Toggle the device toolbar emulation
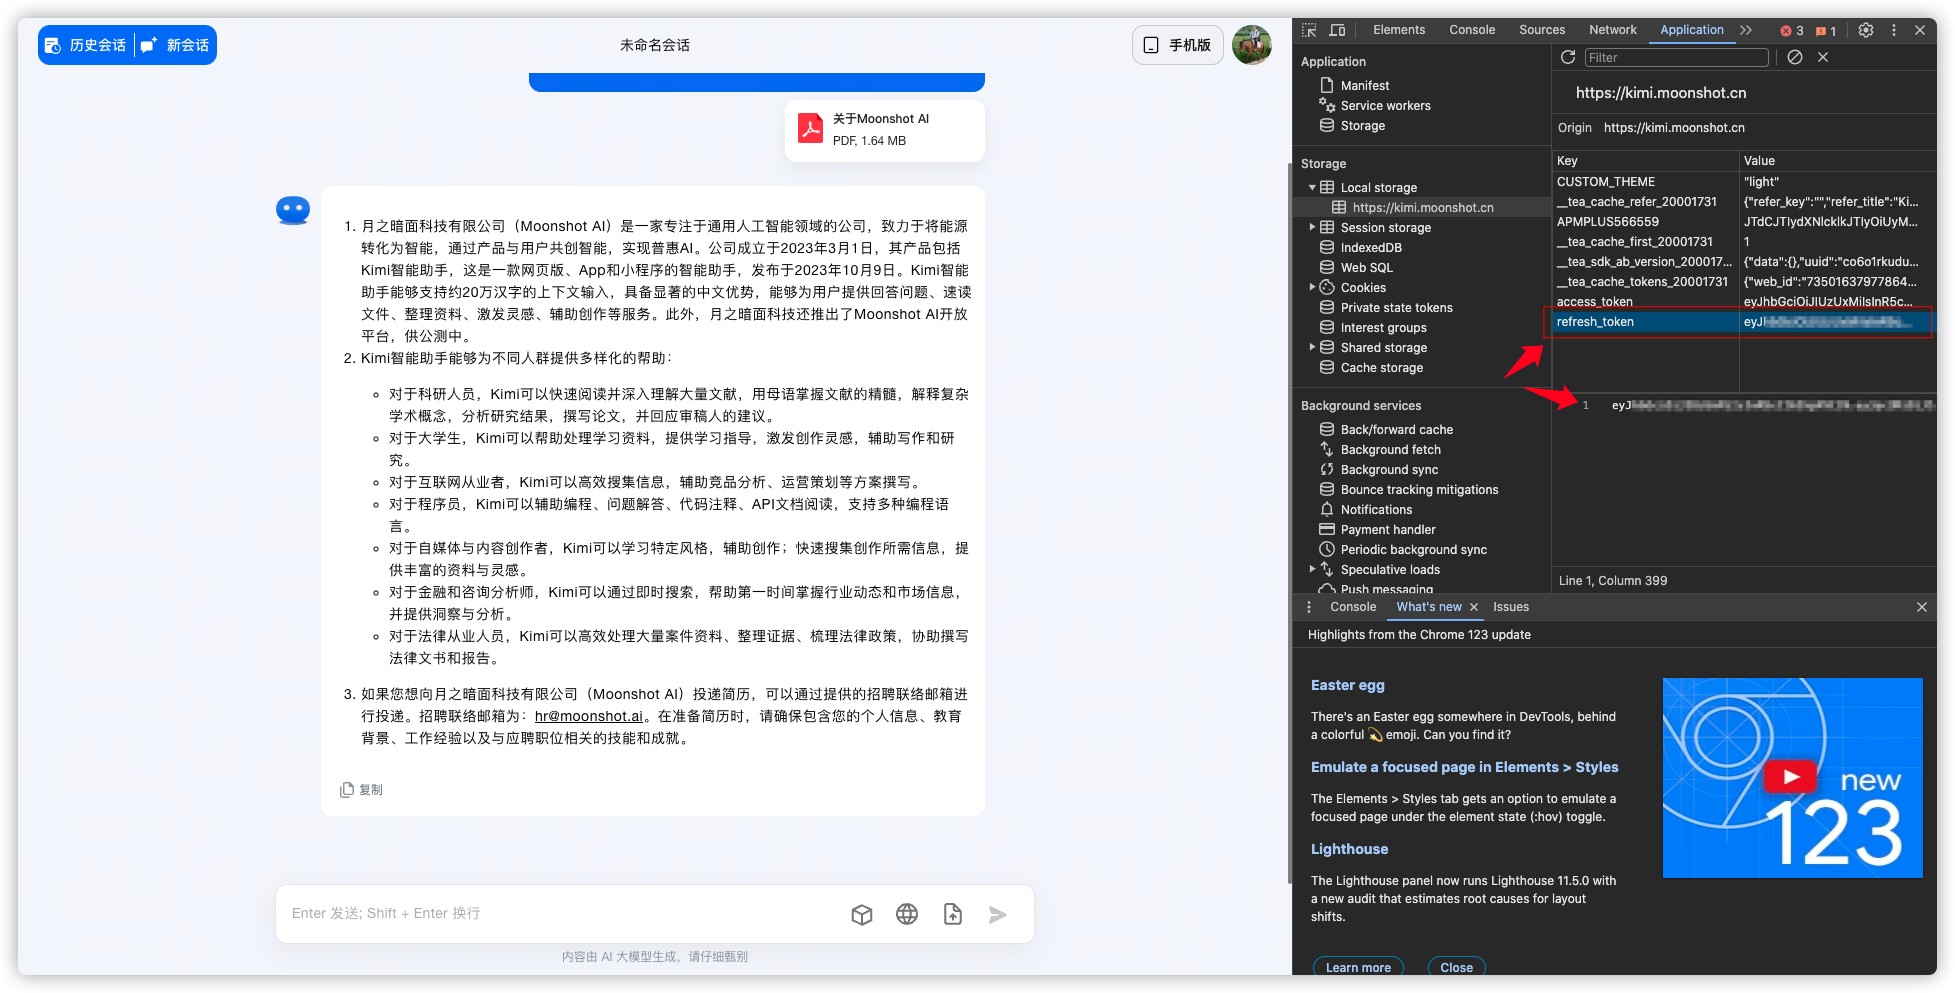This screenshot has width=1955, height=993. click(1336, 30)
